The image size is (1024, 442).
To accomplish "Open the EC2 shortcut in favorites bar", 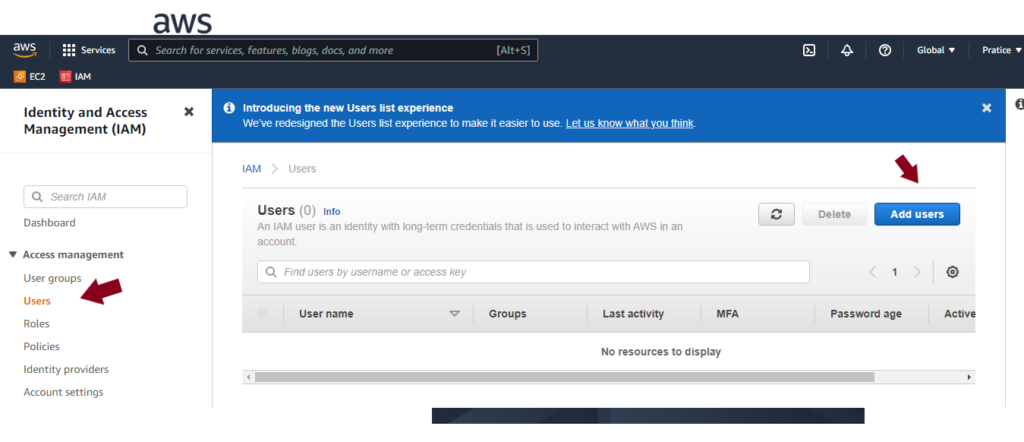I will pyautogui.click(x=29, y=76).
